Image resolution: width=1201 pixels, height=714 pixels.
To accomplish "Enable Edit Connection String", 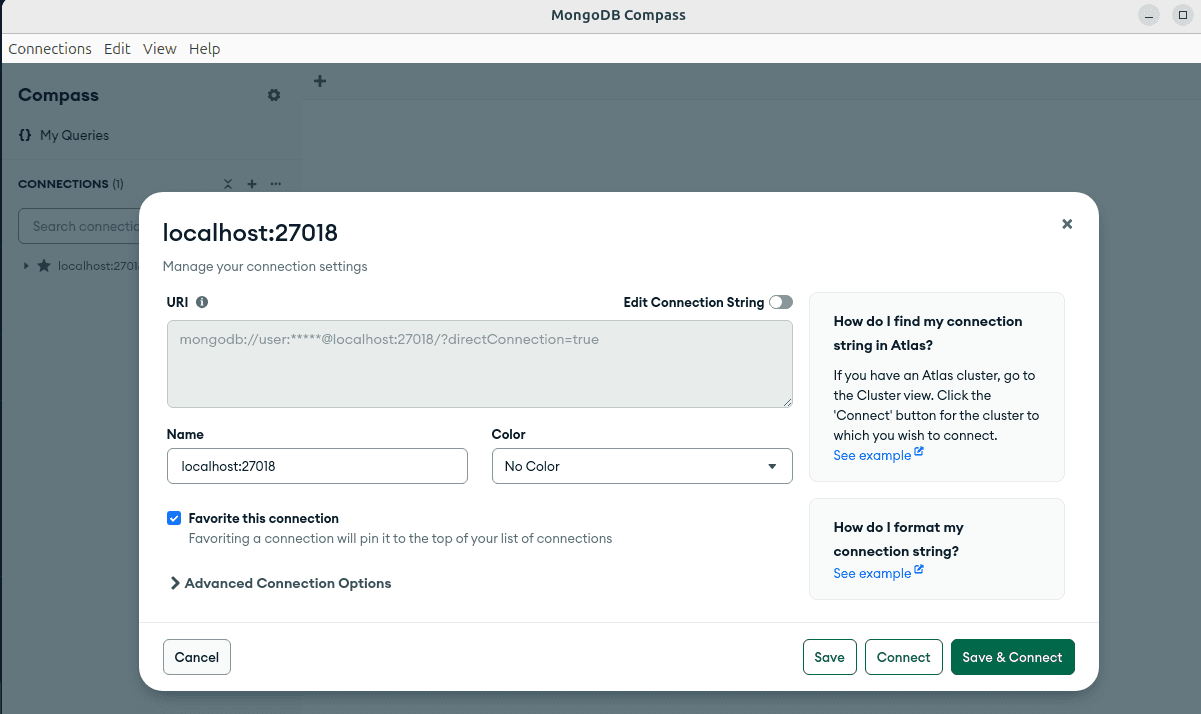I will coord(779,301).
